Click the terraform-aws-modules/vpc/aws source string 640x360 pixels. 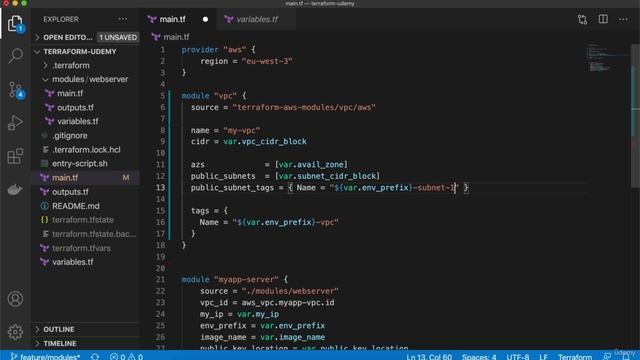tap(304, 107)
